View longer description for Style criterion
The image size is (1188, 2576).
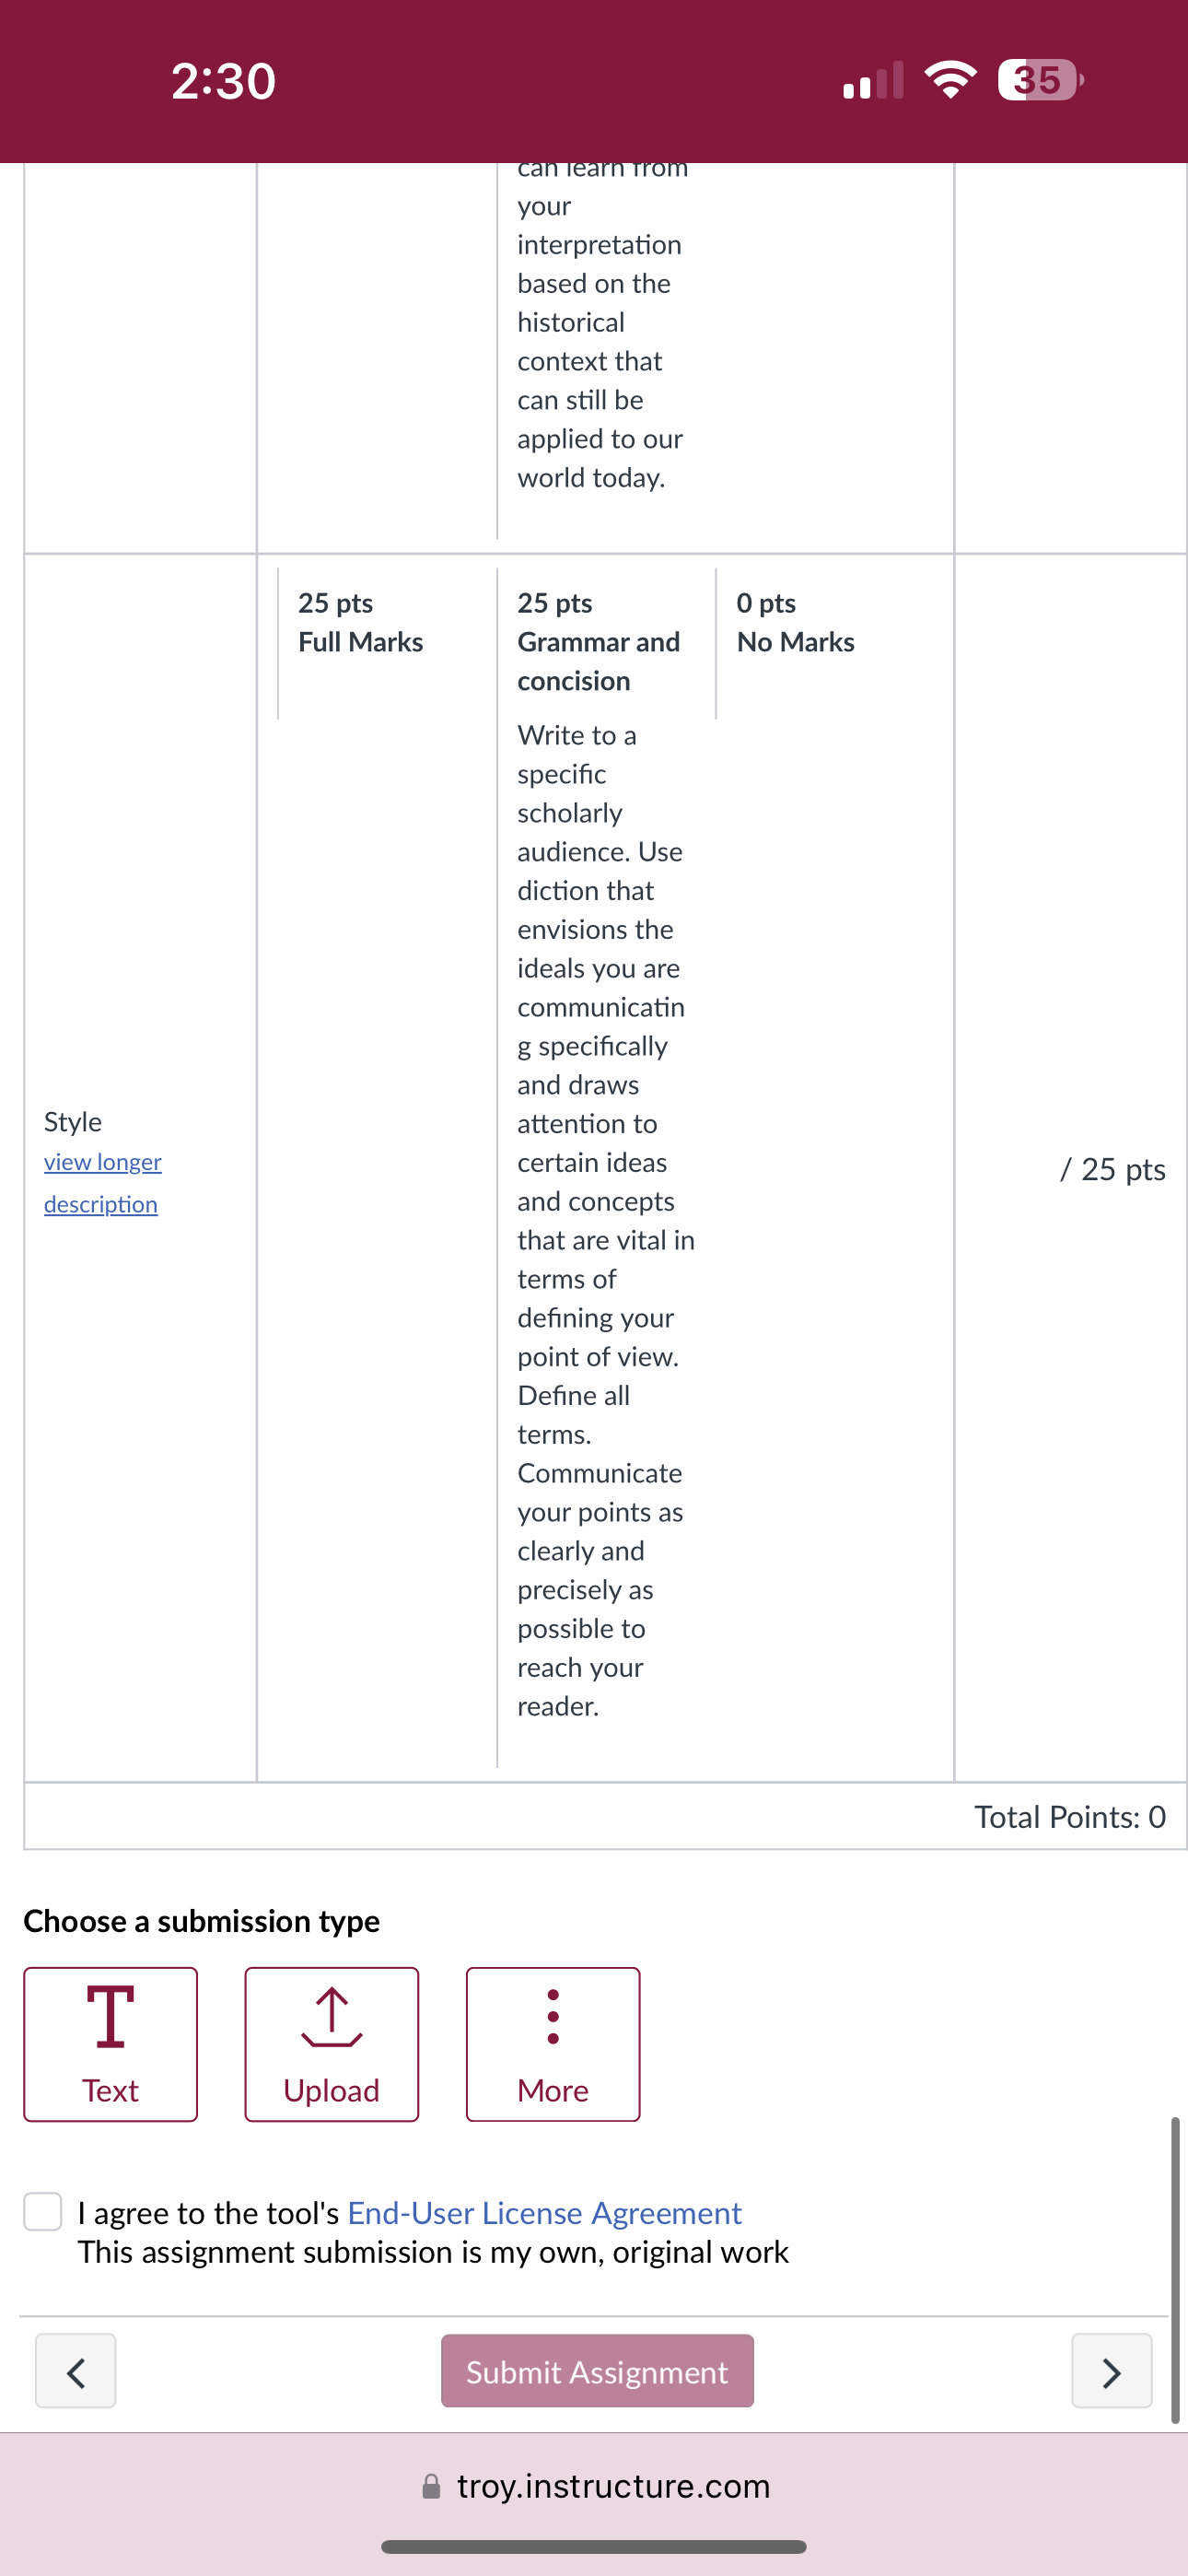coord(102,1183)
